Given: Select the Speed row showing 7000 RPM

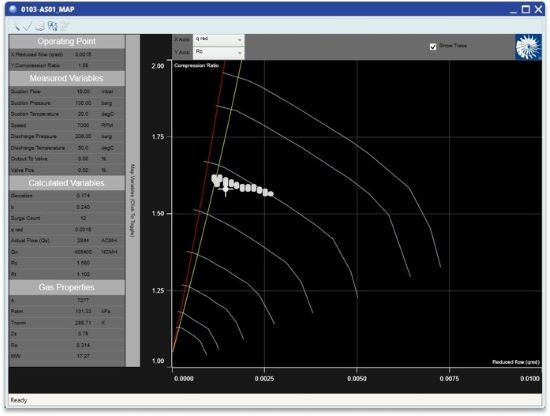Looking at the screenshot, I should coord(67,125).
